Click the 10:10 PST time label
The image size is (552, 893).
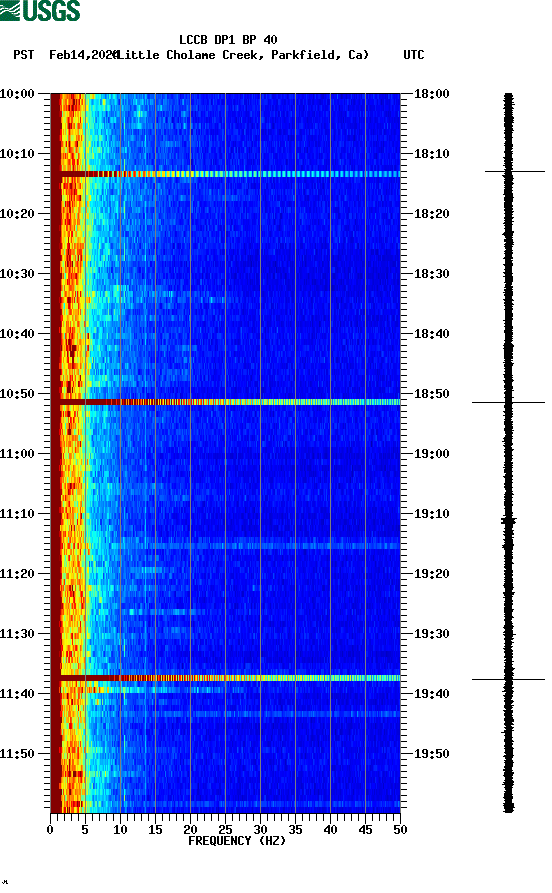[17, 154]
